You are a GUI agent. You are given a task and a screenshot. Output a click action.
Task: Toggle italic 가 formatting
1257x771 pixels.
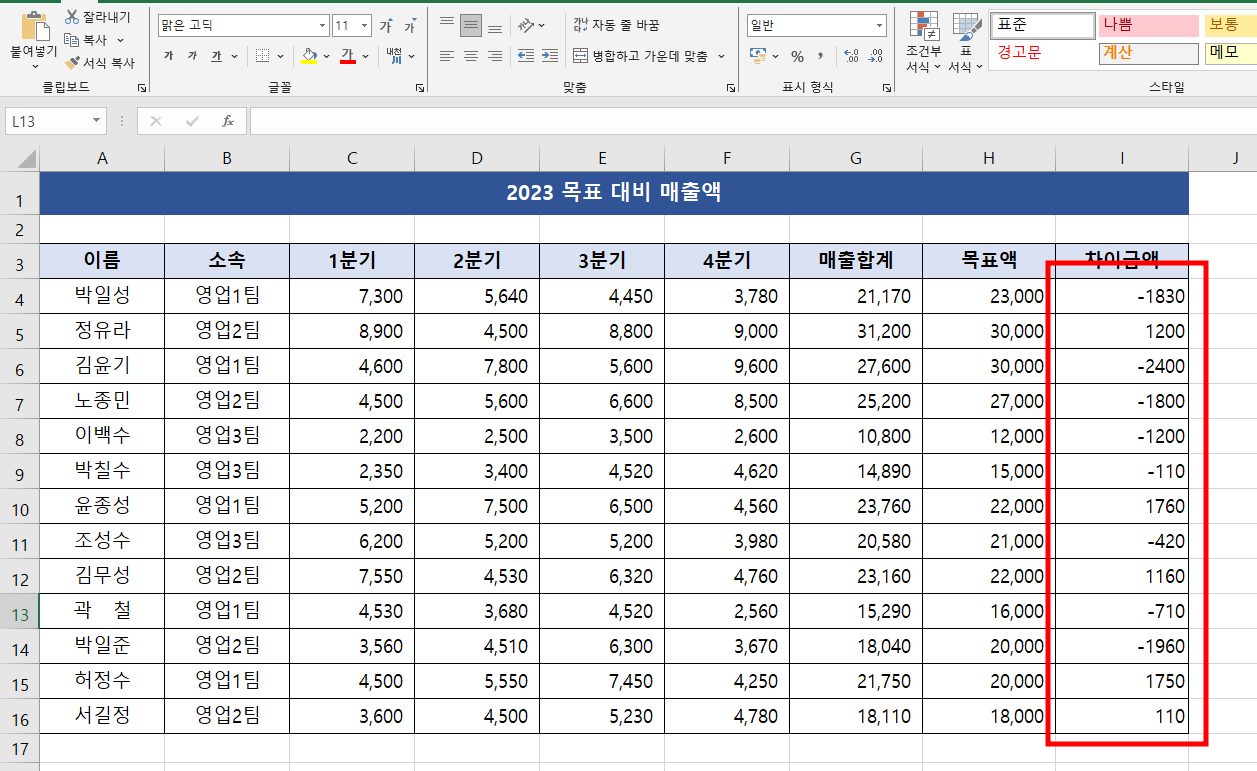pyautogui.click(x=192, y=56)
